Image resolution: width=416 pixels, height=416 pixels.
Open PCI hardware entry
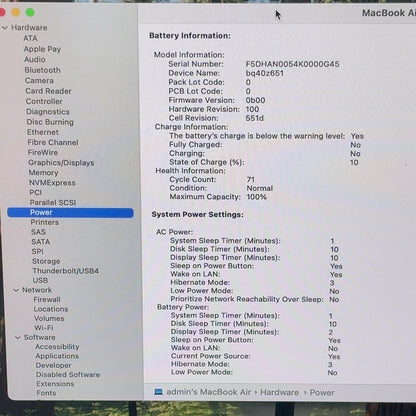pyautogui.click(x=35, y=192)
